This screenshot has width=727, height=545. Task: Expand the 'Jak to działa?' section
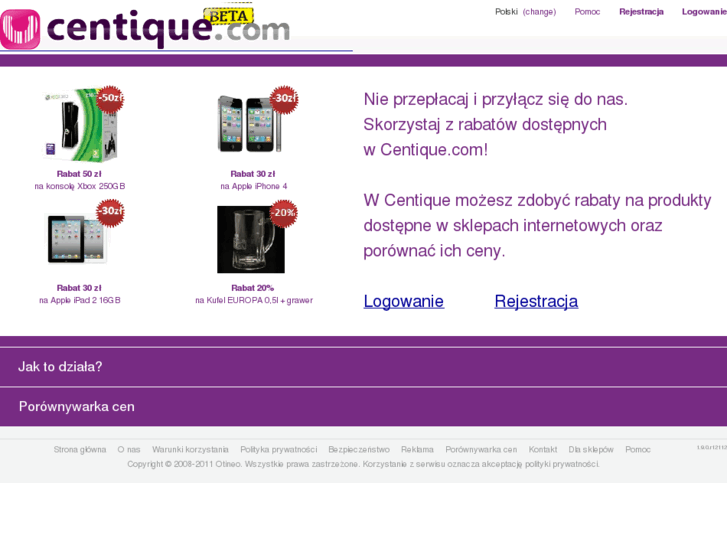pyautogui.click(x=364, y=367)
